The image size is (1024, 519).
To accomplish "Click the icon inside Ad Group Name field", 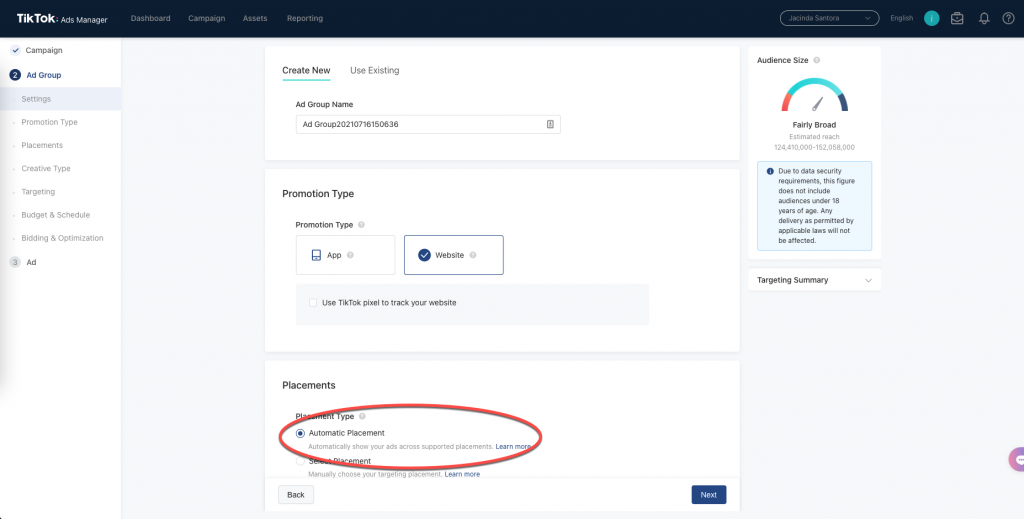I will pos(550,124).
